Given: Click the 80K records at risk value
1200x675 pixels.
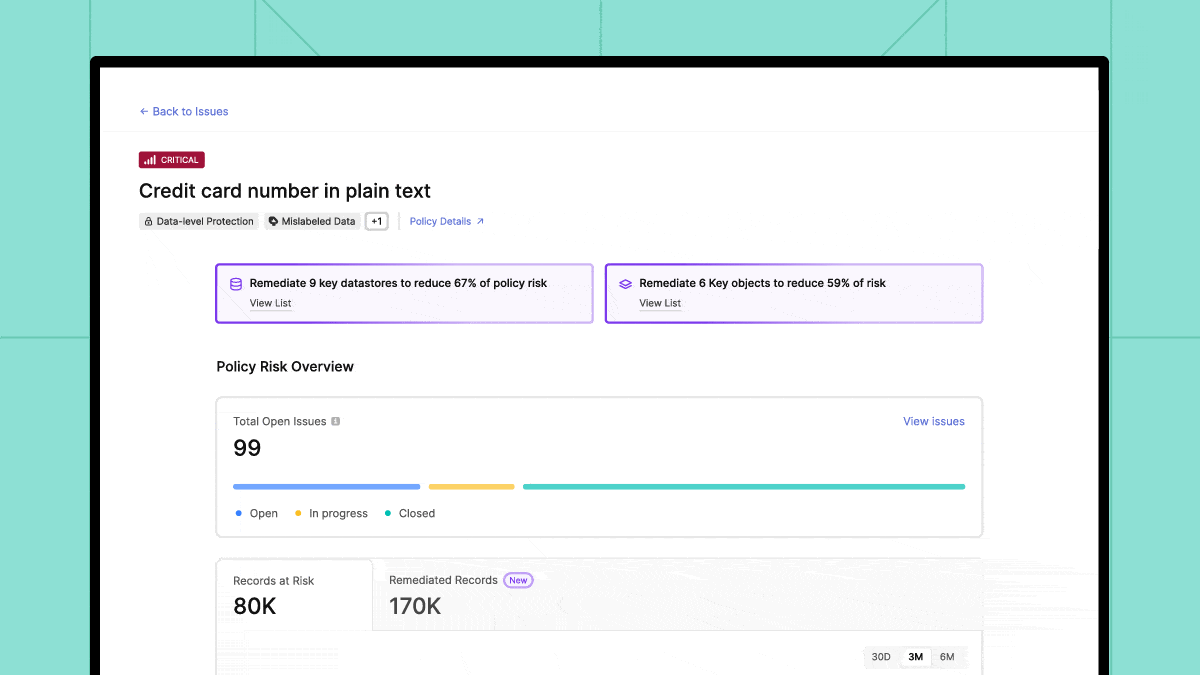Looking at the screenshot, I should point(255,606).
